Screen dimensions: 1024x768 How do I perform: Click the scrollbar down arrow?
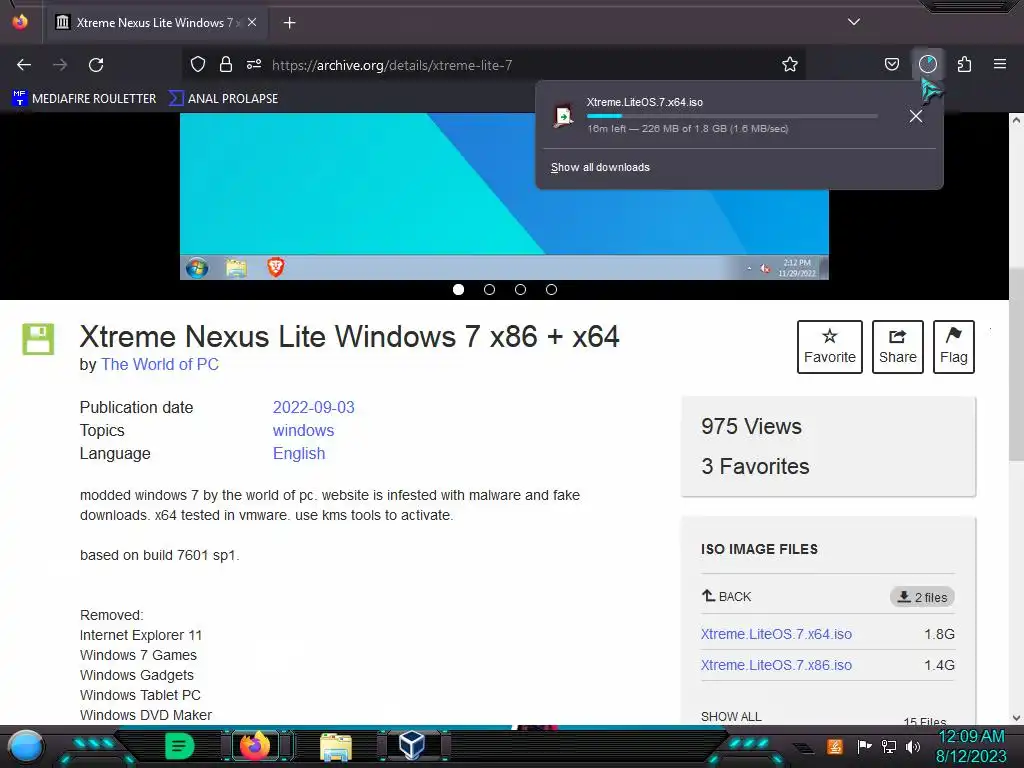point(1016,717)
